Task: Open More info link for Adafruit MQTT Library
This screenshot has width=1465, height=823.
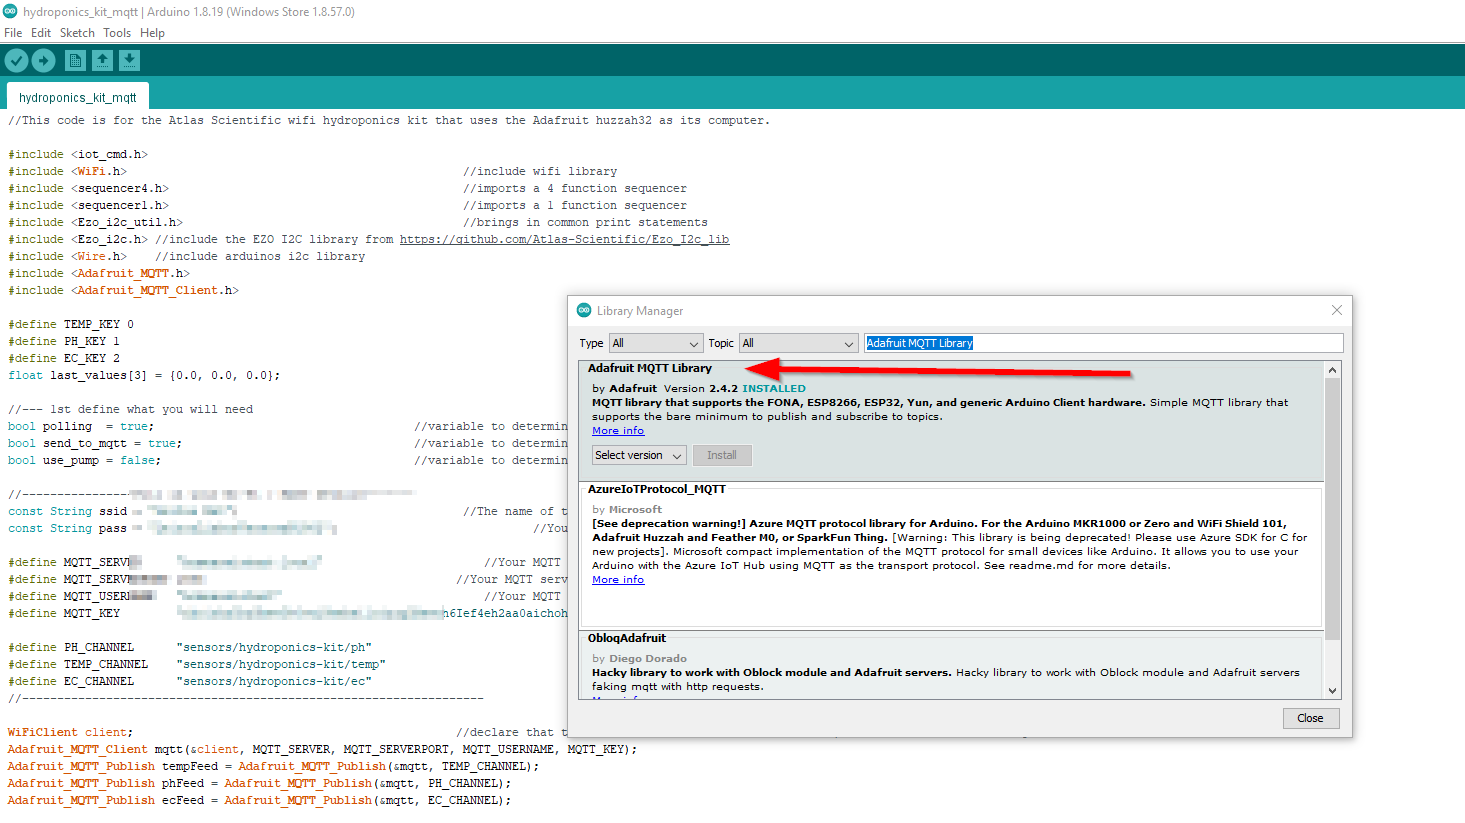Action: tap(618, 431)
